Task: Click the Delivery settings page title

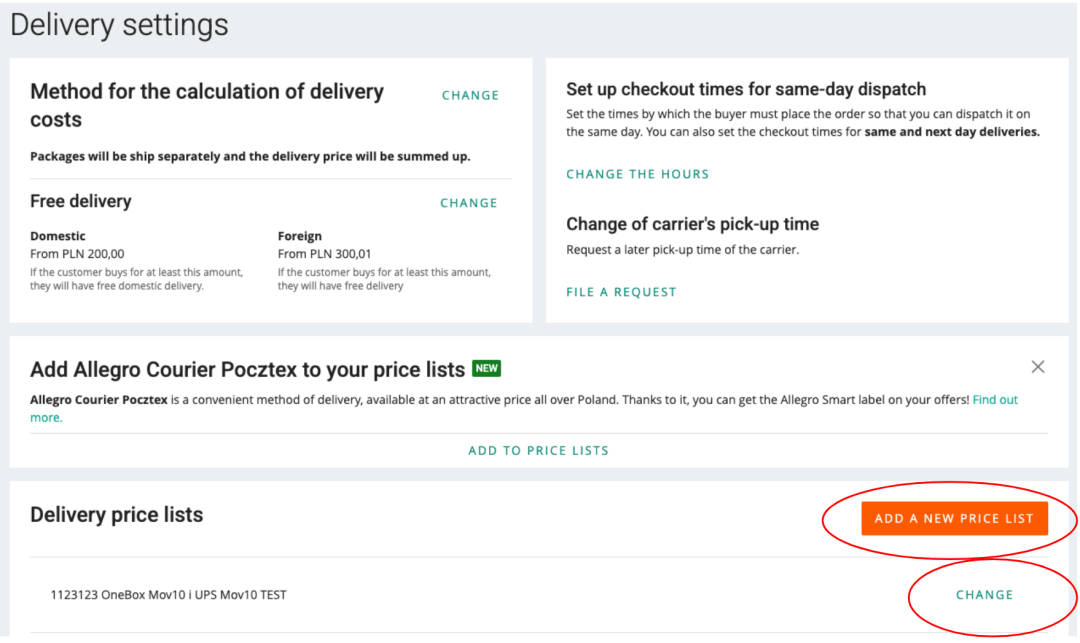Action: pyautogui.click(x=120, y=25)
